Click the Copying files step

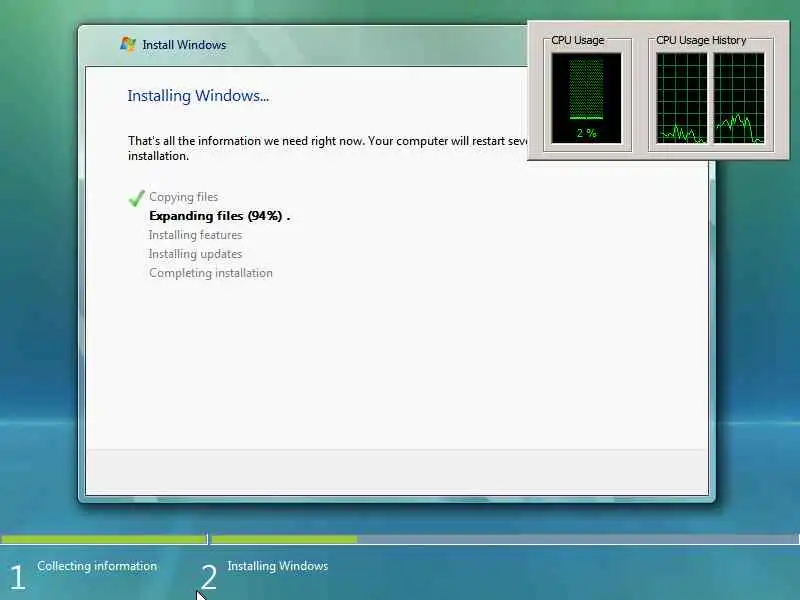coord(184,197)
